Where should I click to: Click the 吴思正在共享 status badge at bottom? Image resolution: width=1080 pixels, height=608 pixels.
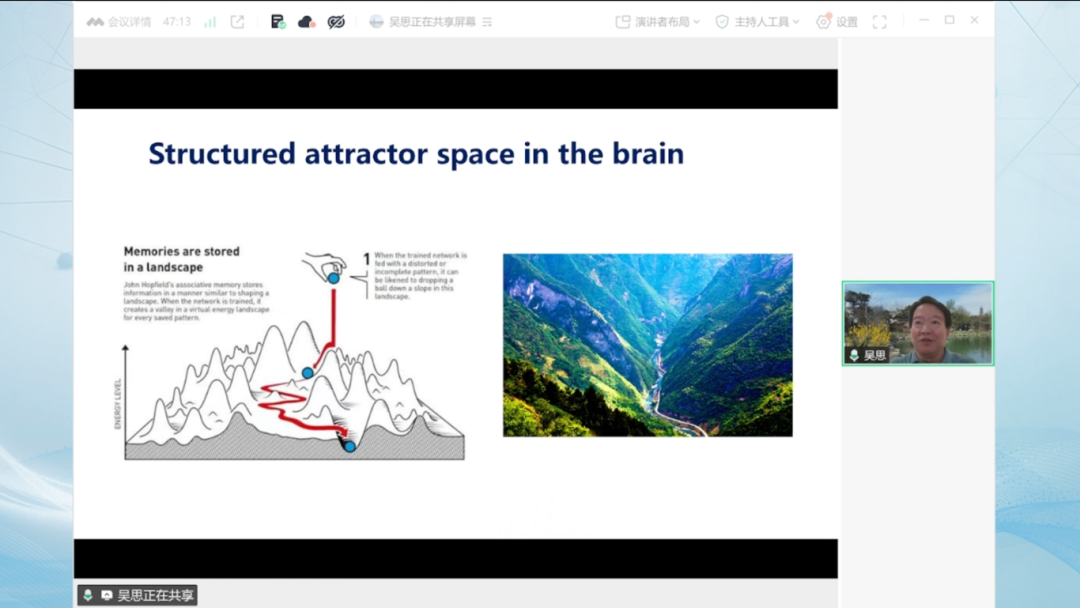pos(138,595)
